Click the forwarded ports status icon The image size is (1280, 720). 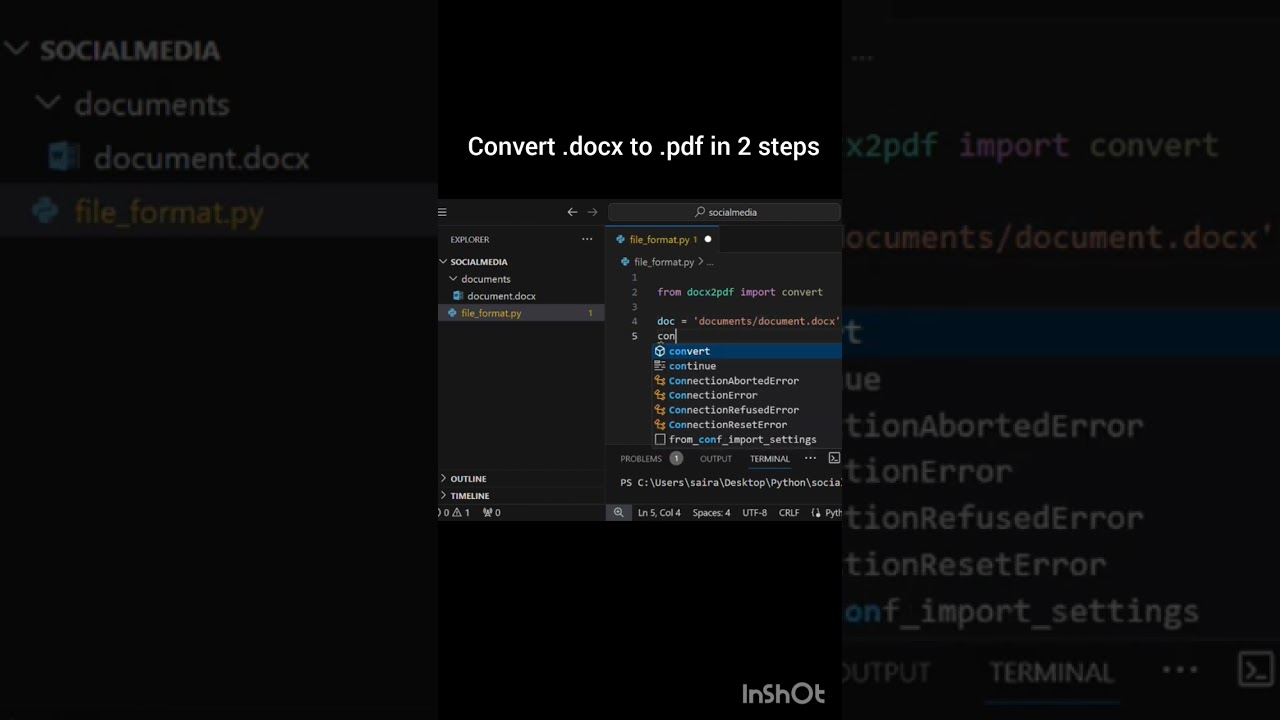pyautogui.click(x=492, y=512)
